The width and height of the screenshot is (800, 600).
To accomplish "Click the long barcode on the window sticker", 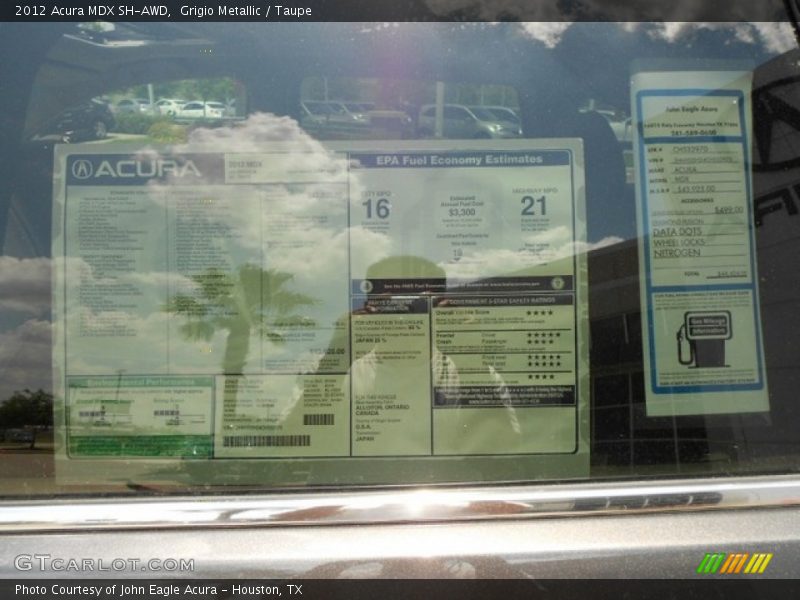I will coord(266,441).
